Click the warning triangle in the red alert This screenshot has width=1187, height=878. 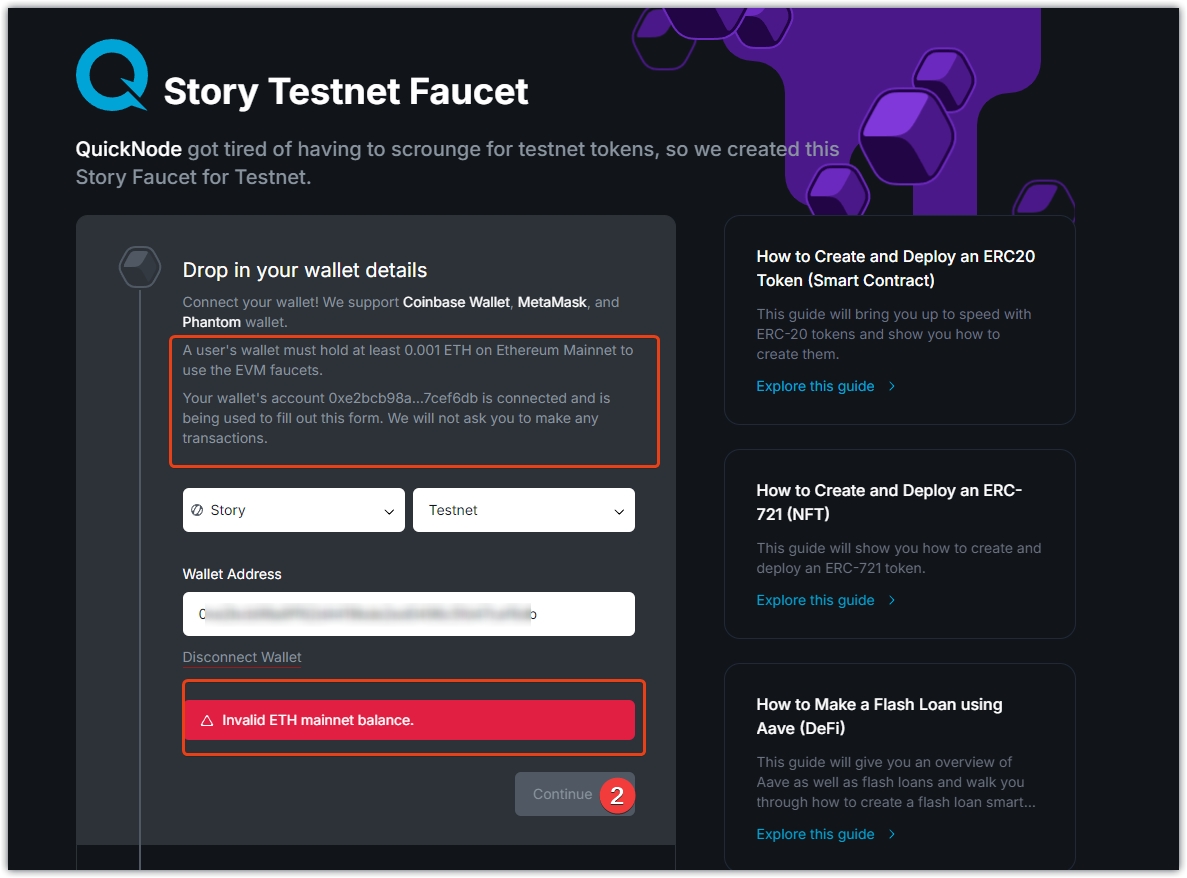[207, 720]
